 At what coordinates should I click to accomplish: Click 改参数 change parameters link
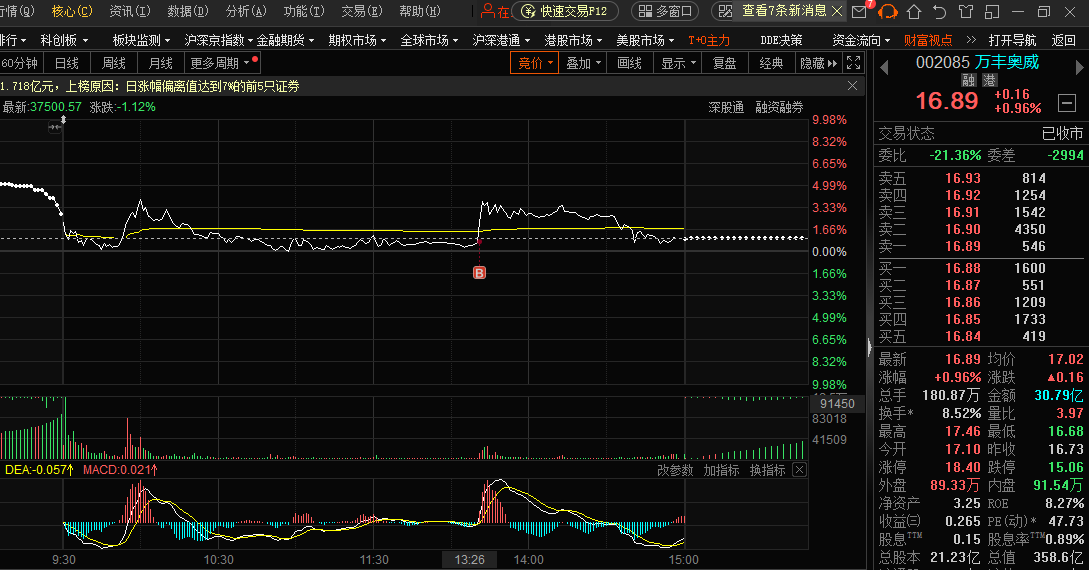pos(675,470)
